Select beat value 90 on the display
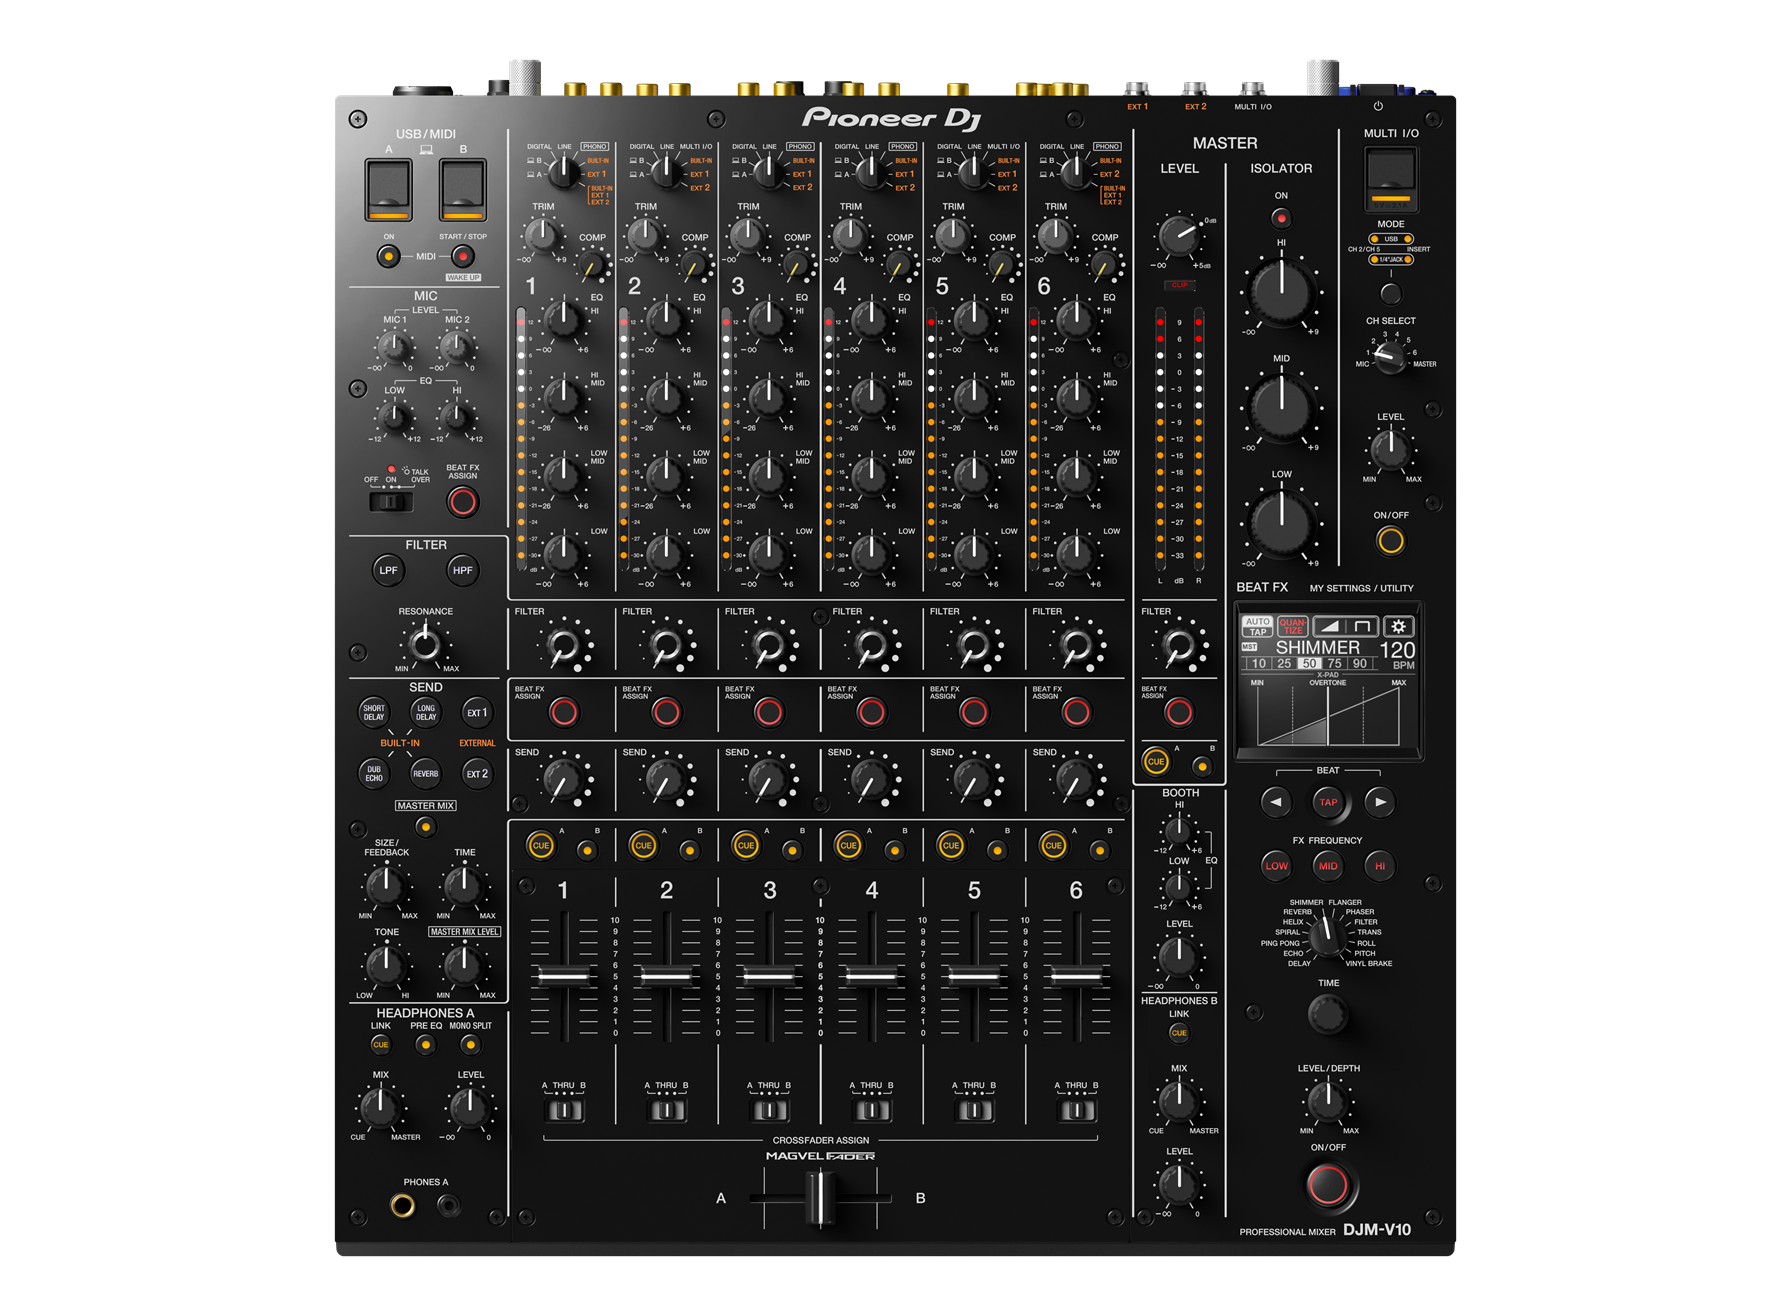The width and height of the screenshot is (1792, 1316). tap(1359, 664)
